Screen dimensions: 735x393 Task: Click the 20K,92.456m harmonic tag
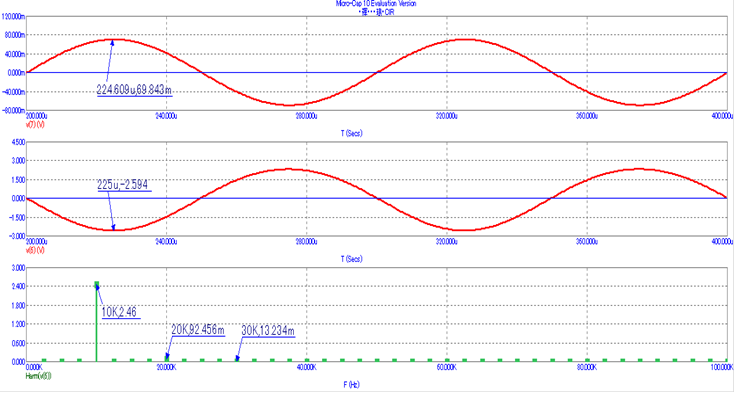tap(198, 330)
